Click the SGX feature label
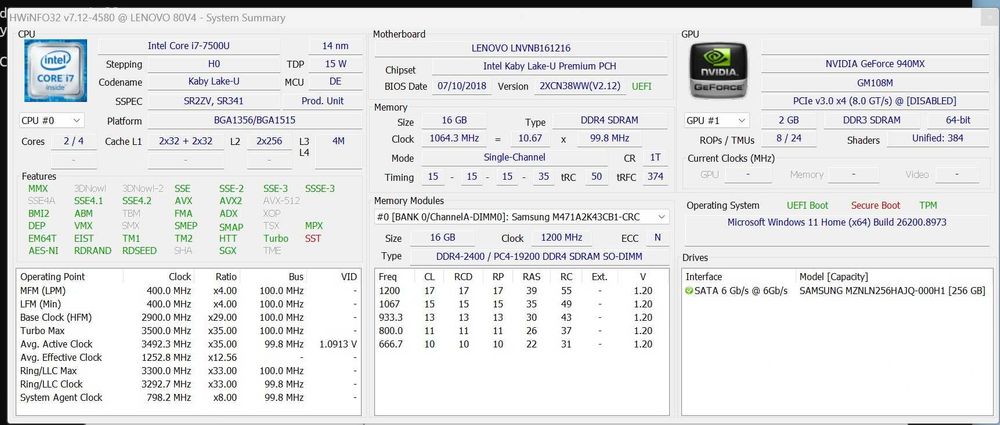The height and width of the screenshot is (425, 1000). coord(228,251)
